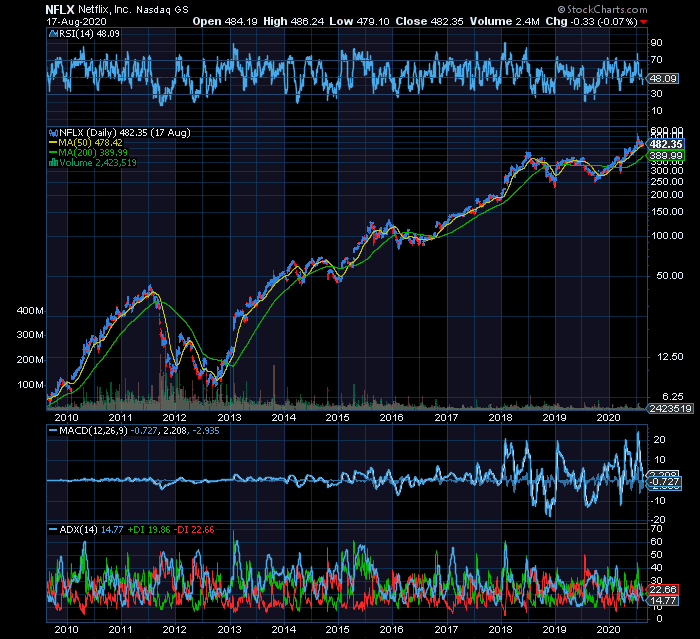Click the -2.935 MACD histogram value in the legend
Viewport: 700px width, 639px height.
tap(205, 431)
